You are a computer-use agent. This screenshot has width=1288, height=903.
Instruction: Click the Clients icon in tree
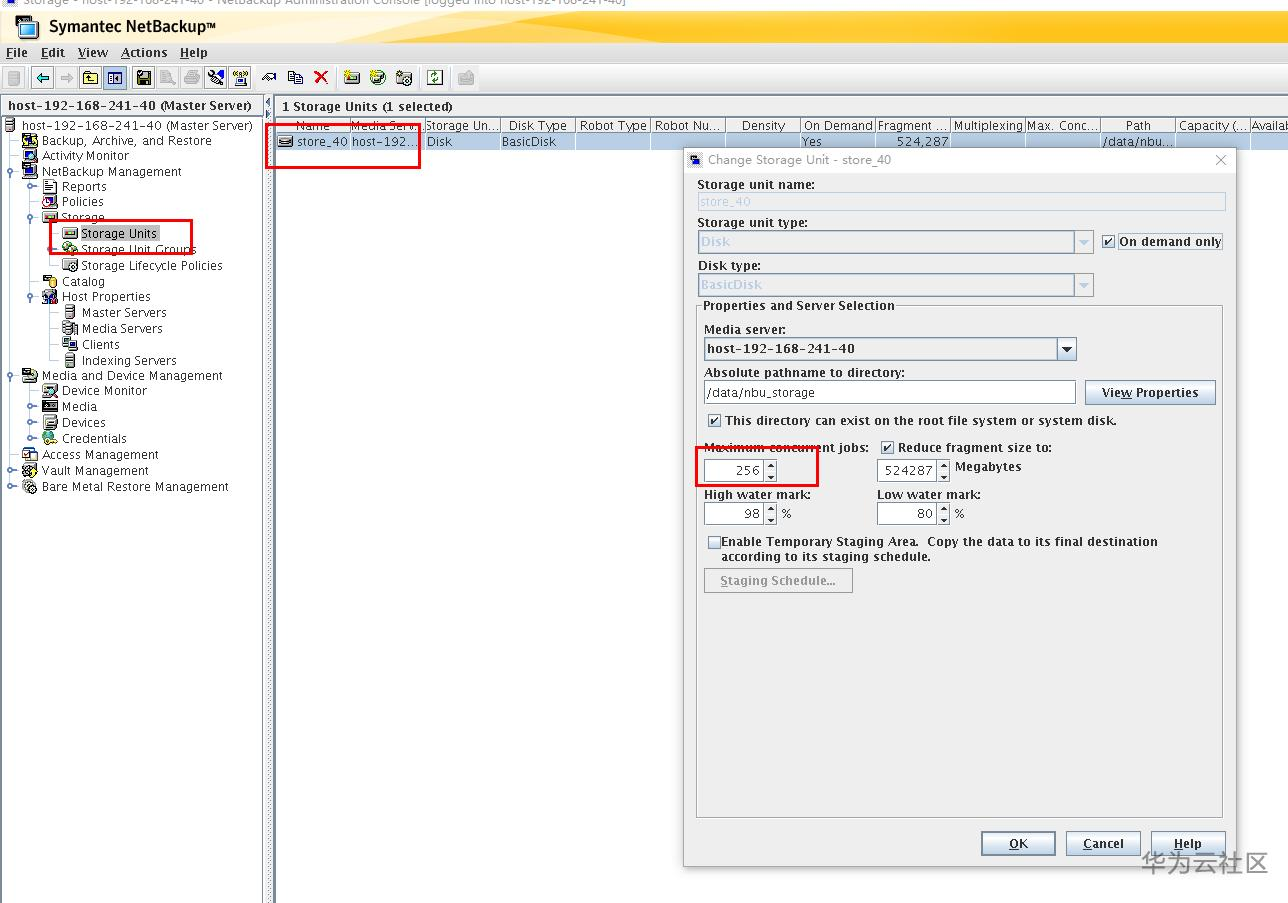click(70, 345)
